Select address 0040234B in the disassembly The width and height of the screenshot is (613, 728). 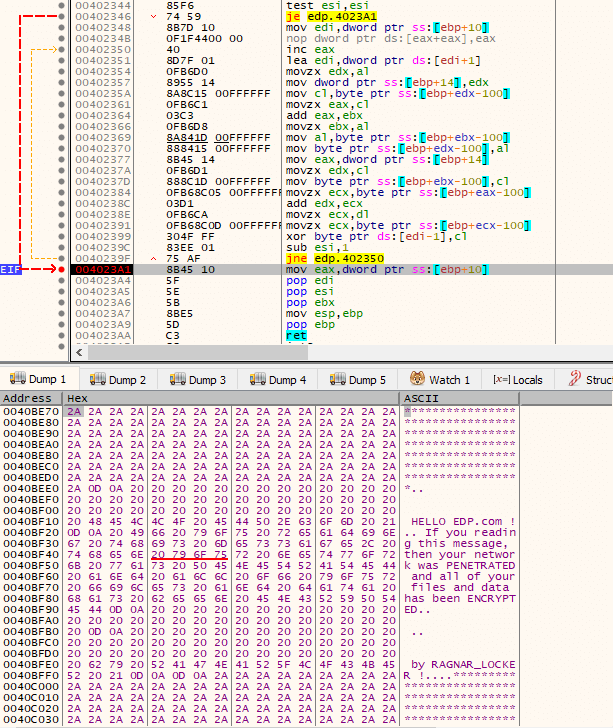(103, 38)
